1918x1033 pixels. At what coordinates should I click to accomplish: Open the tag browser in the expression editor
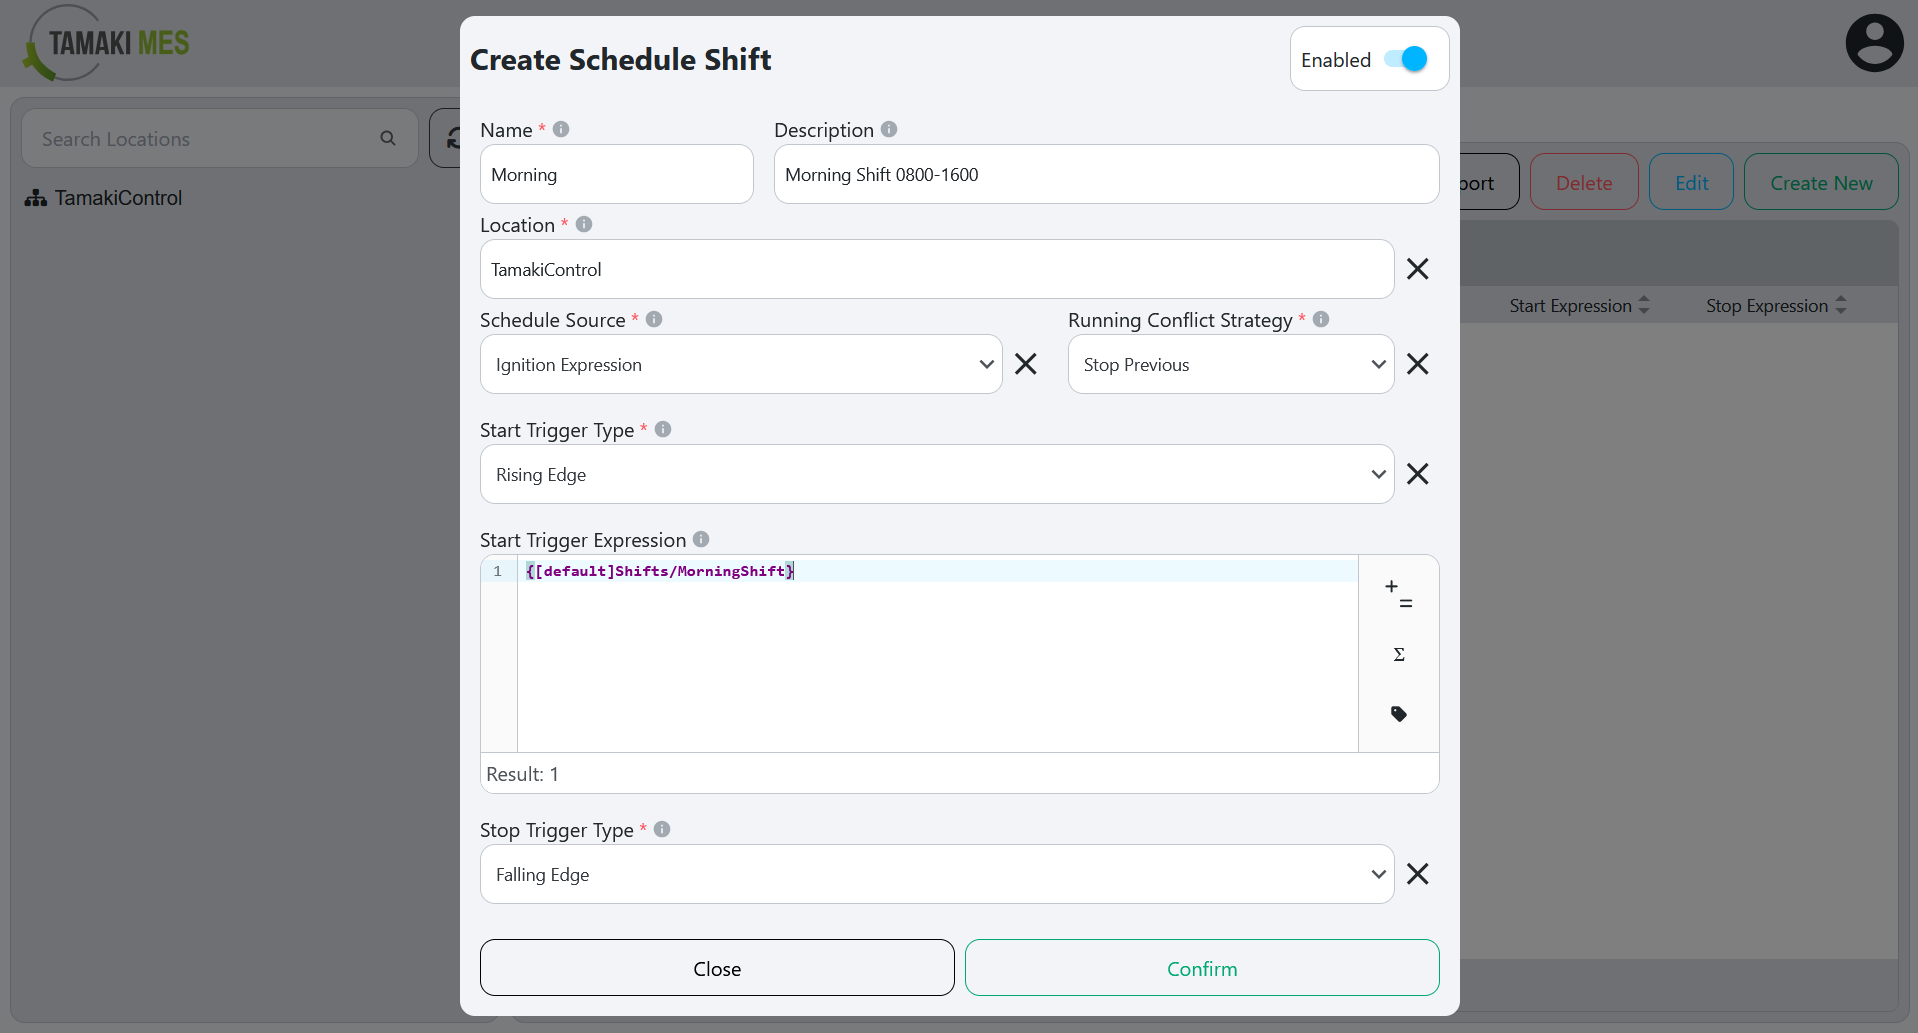[1398, 714]
